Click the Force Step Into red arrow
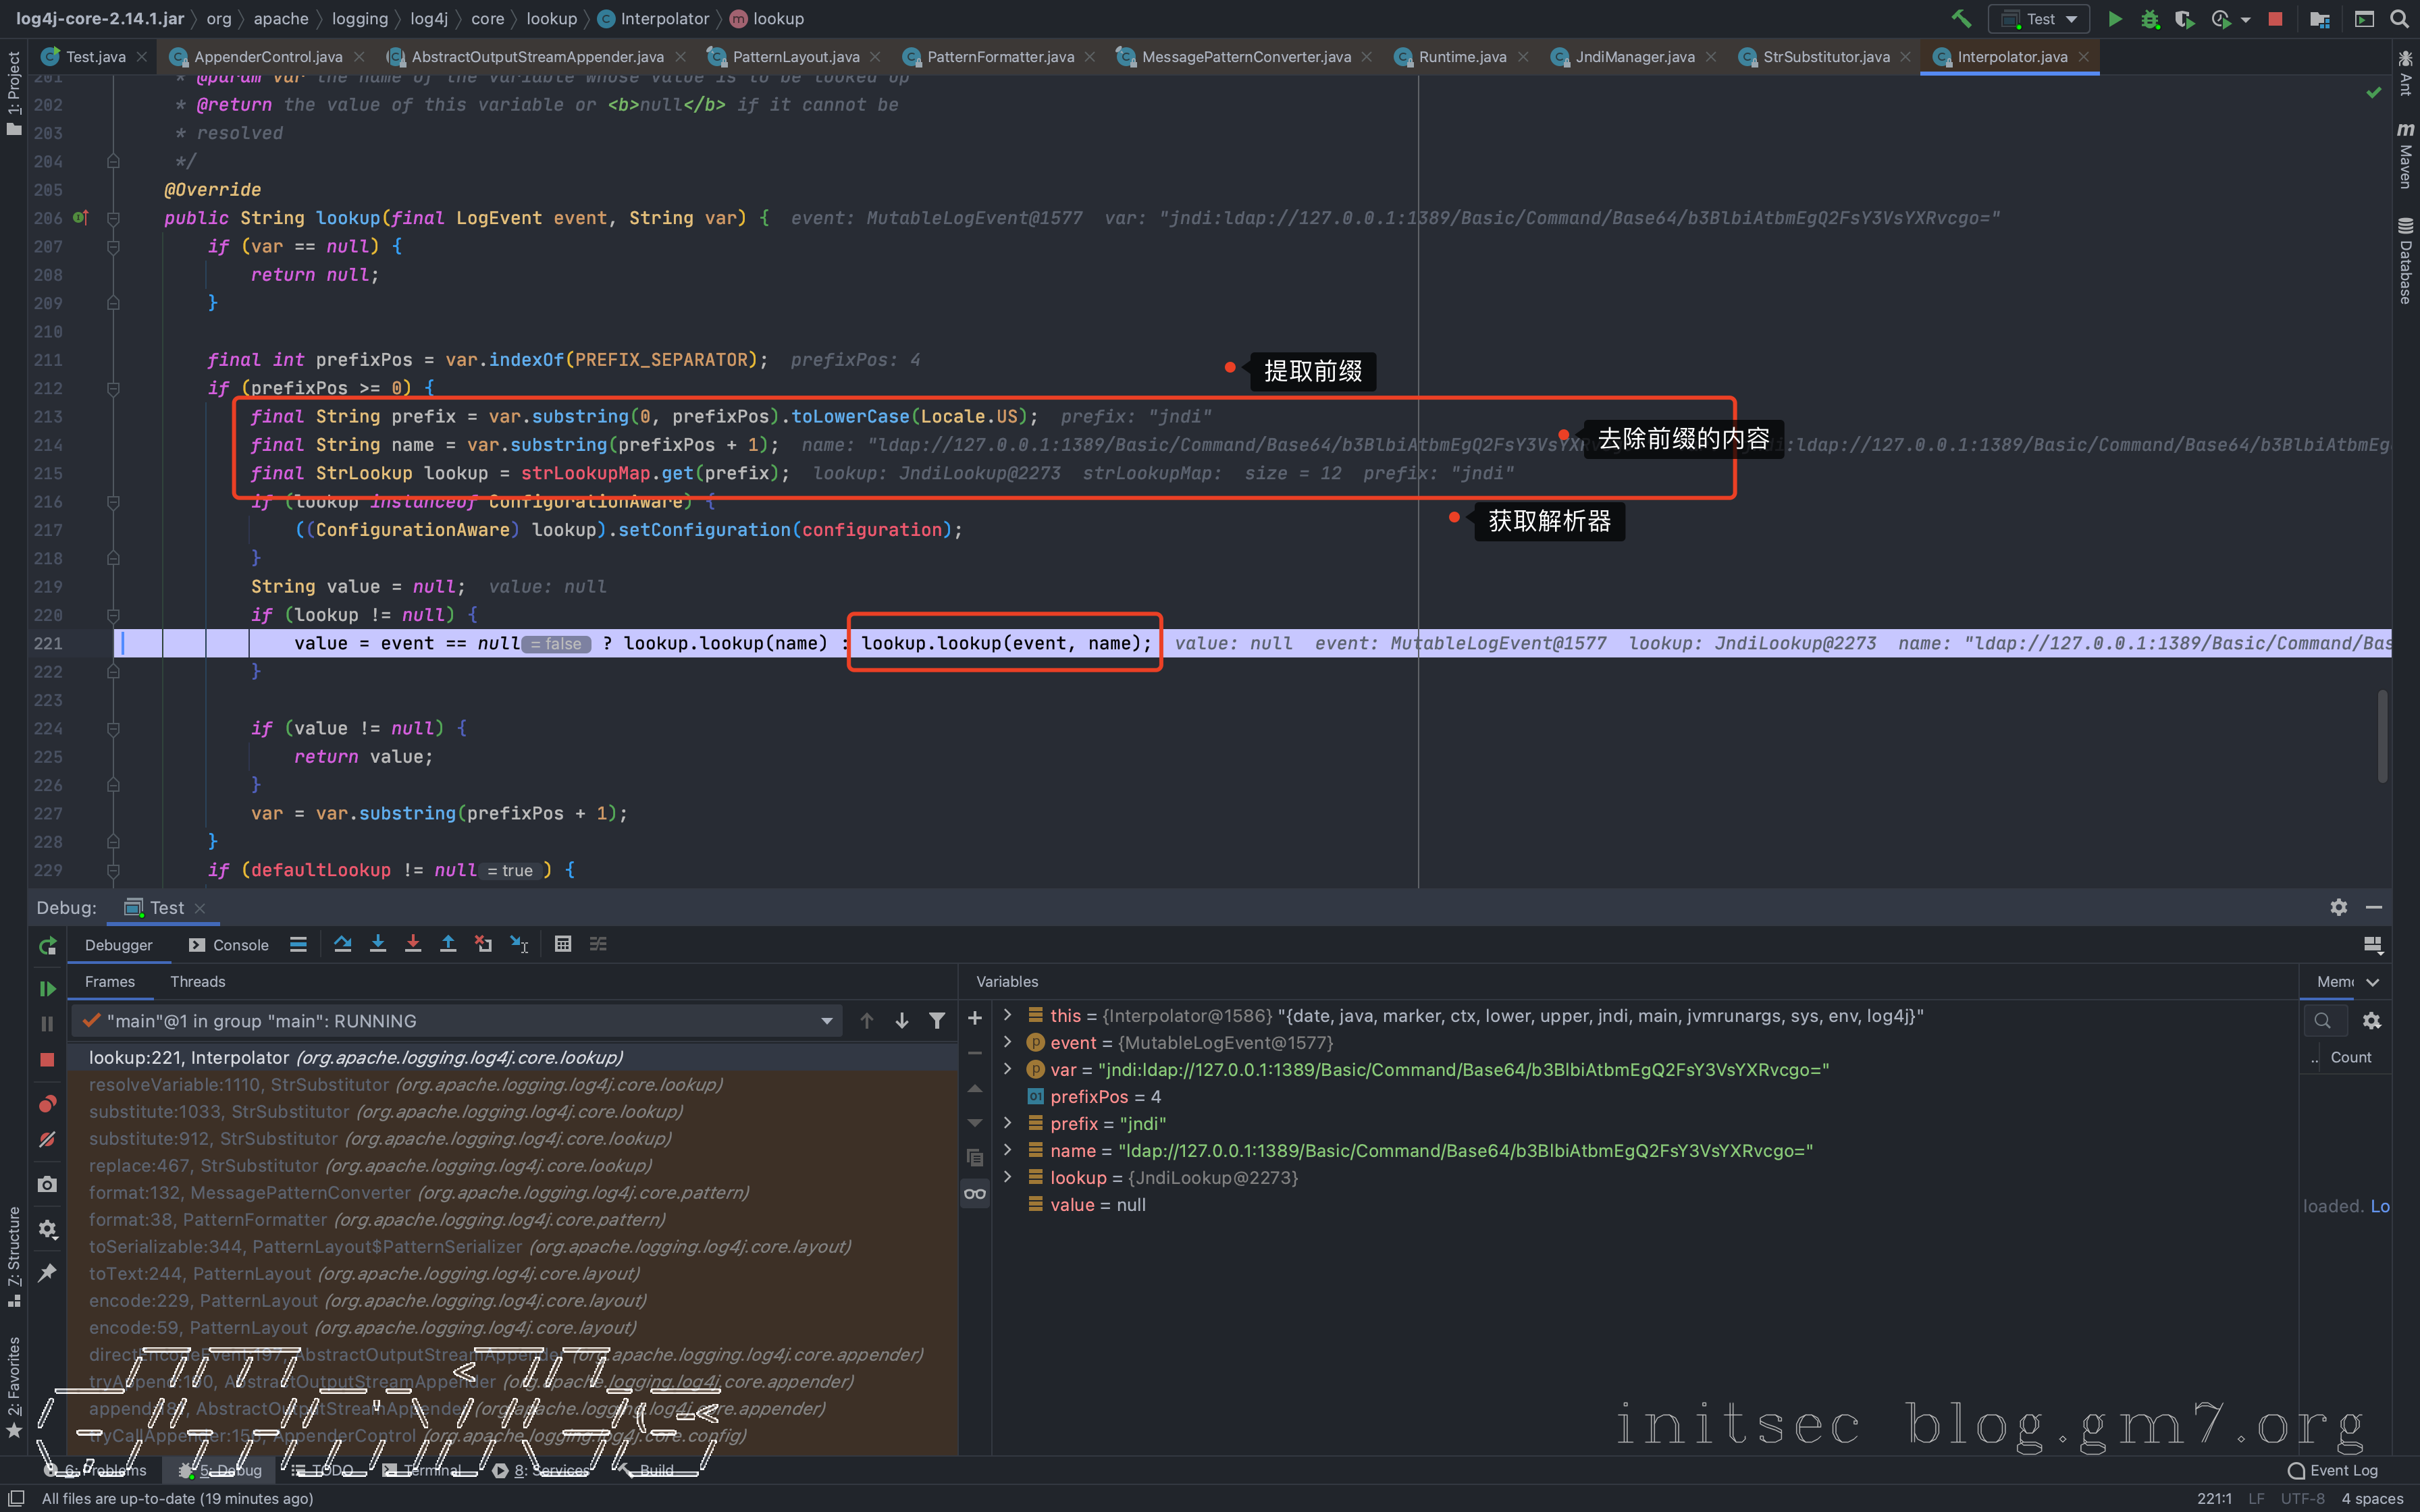Screen dimensions: 2420x1512 (413, 944)
